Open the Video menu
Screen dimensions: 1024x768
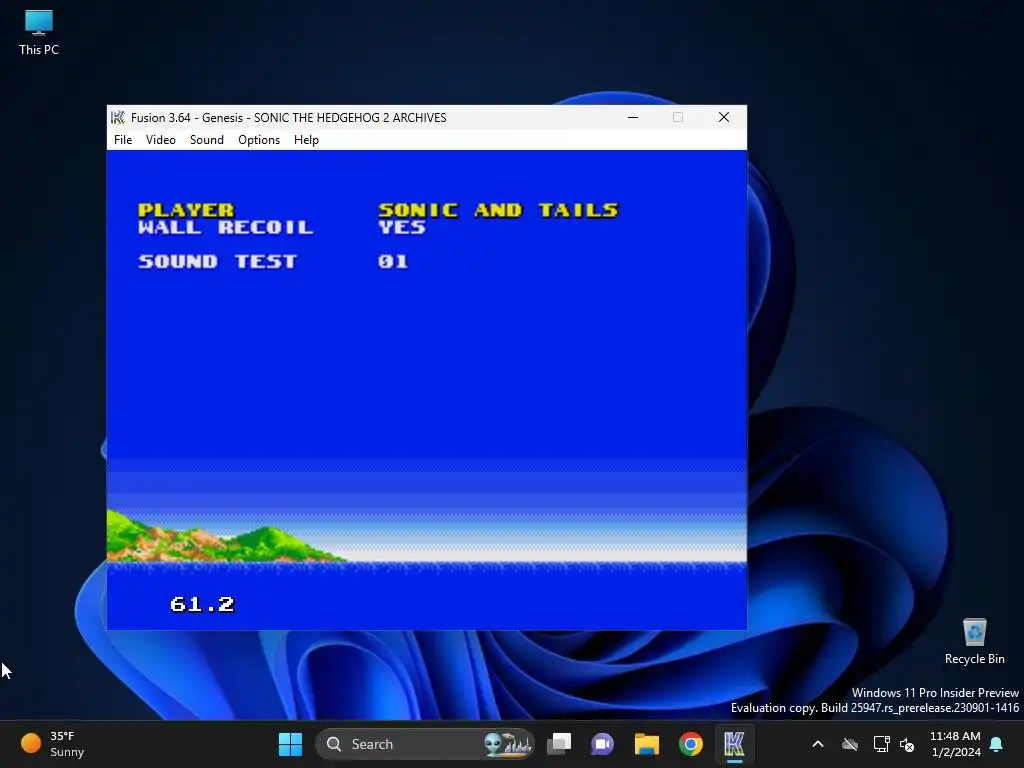pyautogui.click(x=161, y=140)
